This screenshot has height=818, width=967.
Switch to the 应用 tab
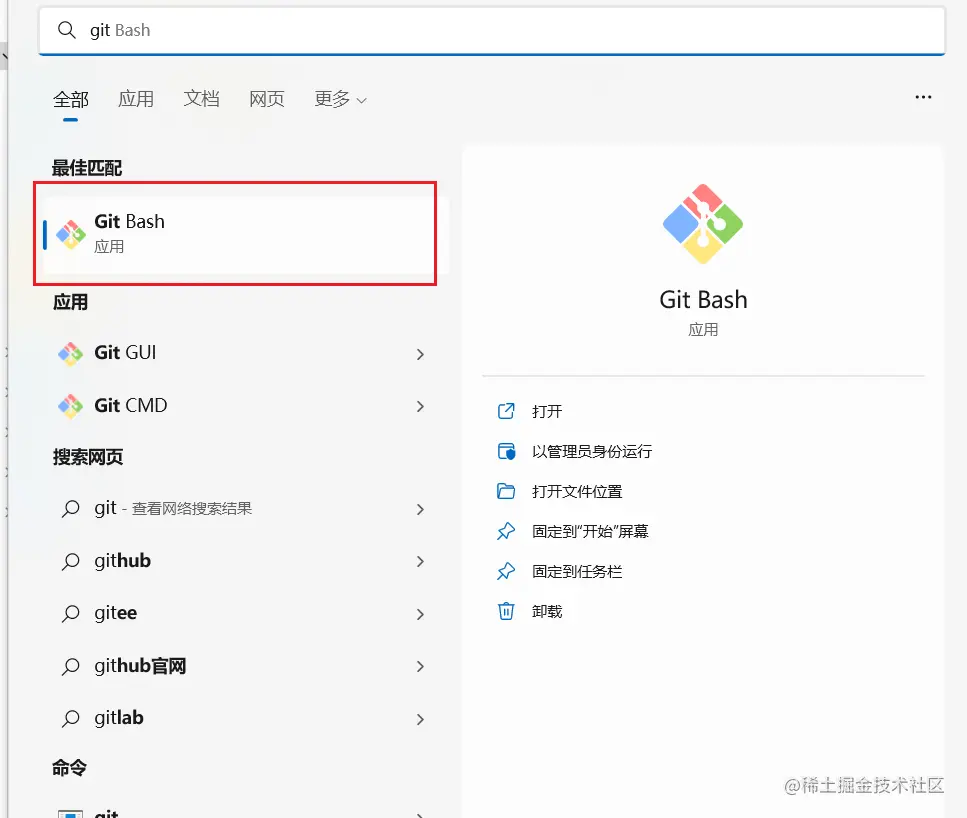(136, 99)
